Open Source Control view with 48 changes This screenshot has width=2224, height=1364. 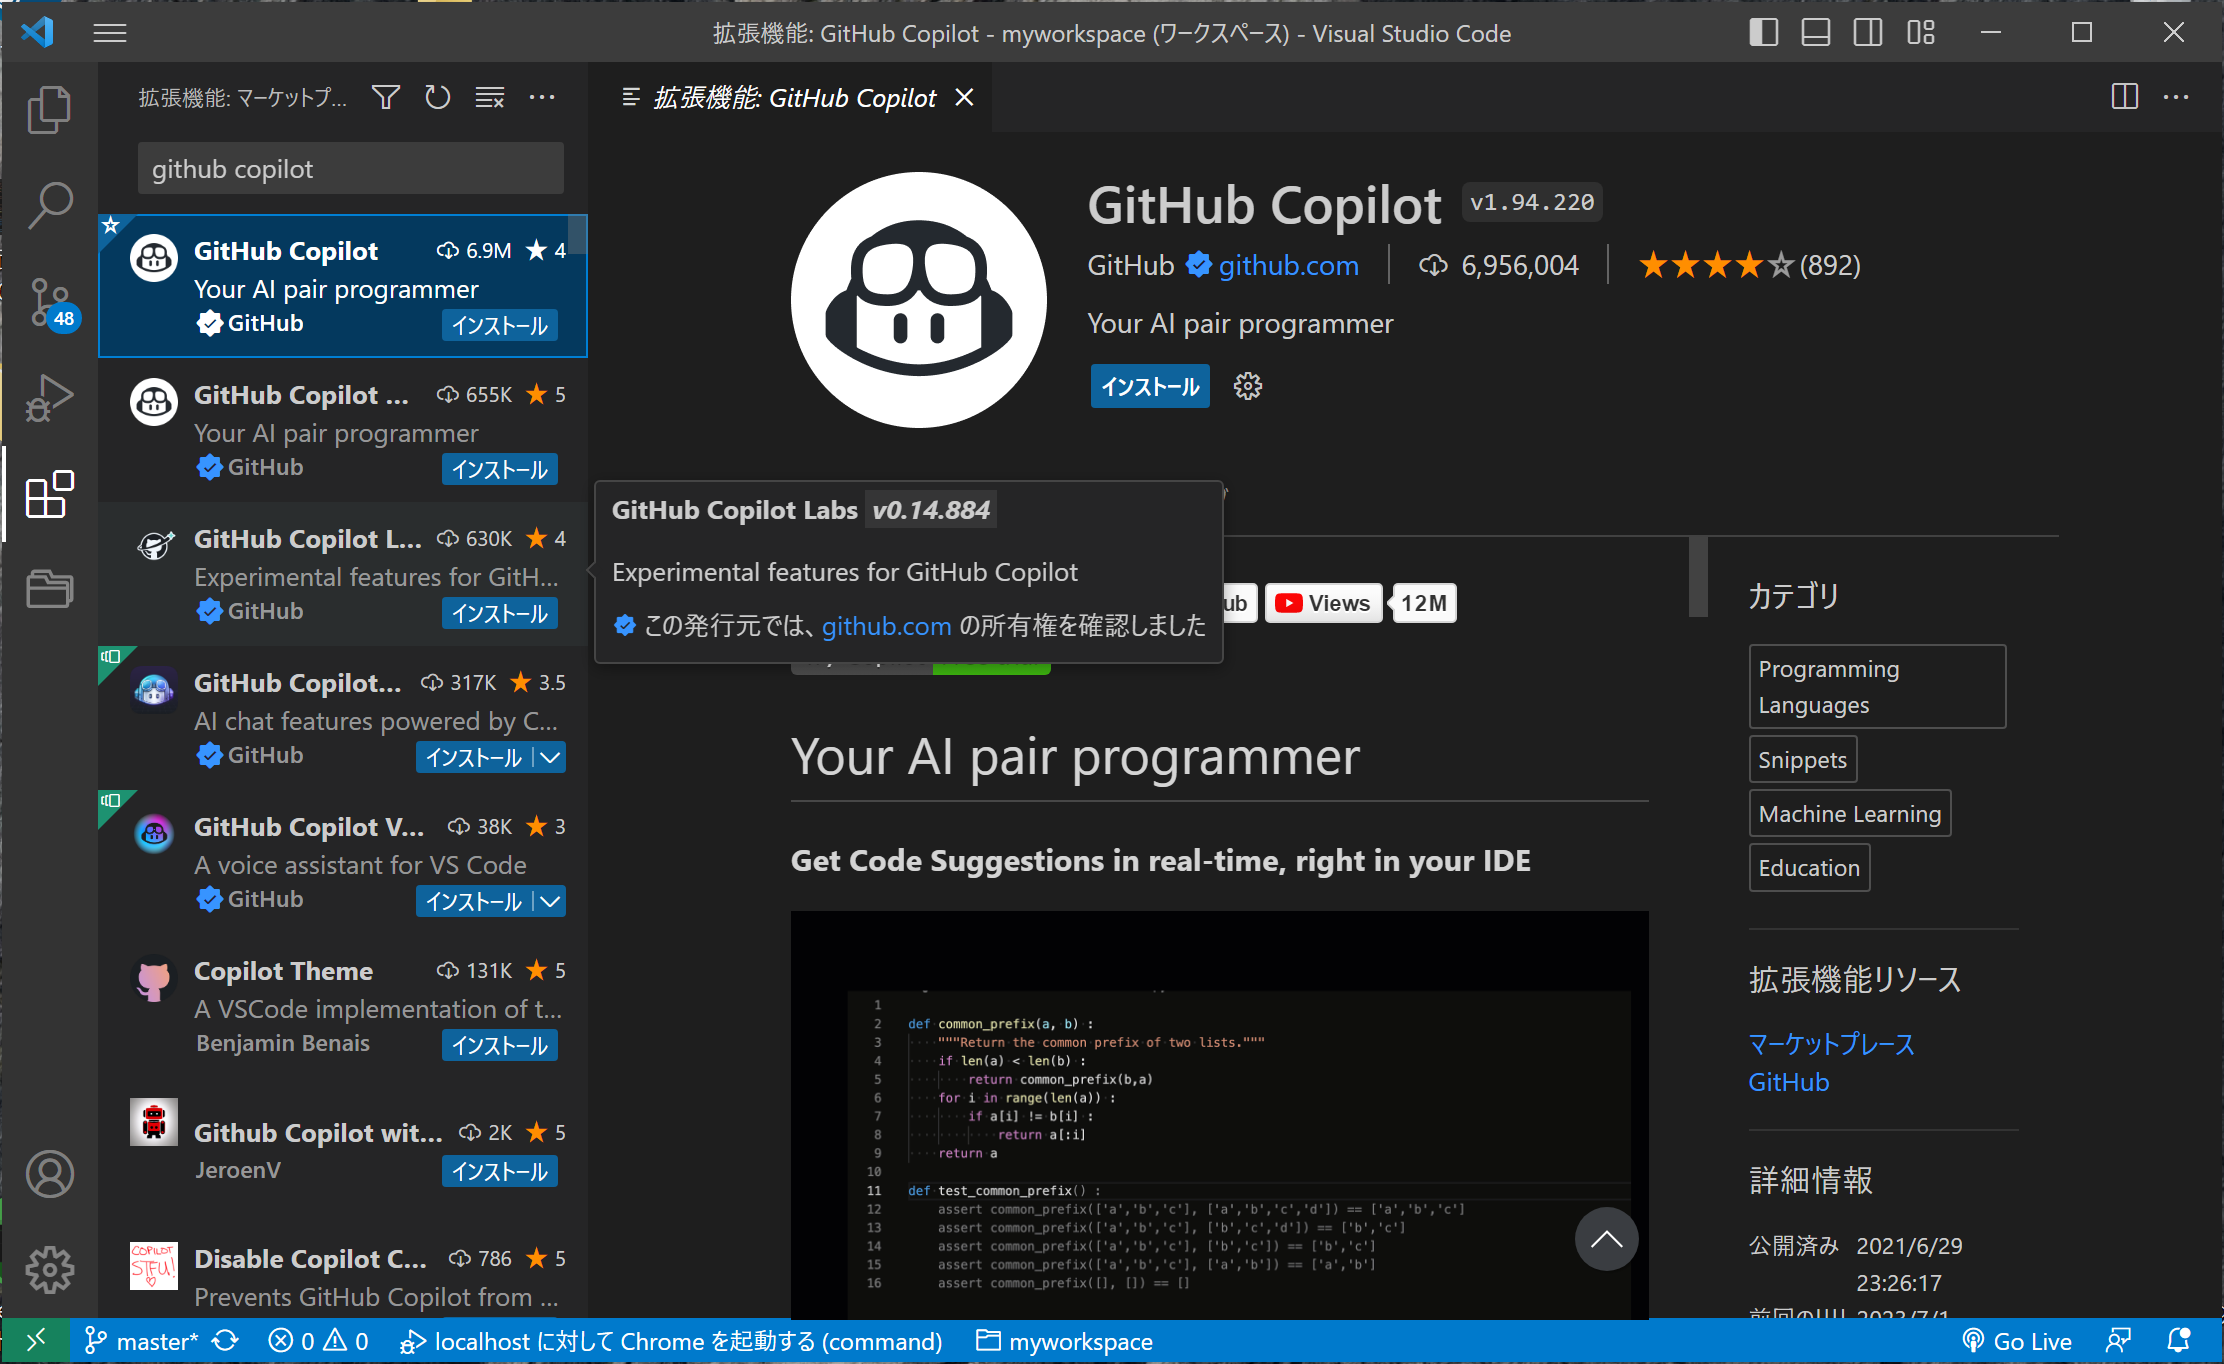click(49, 302)
